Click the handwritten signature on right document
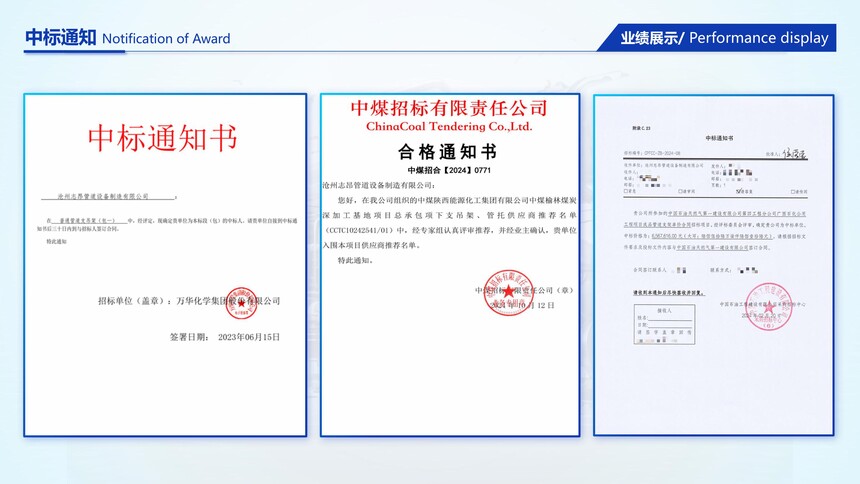This screenshot has height=484, width=860. click(794, 153)
